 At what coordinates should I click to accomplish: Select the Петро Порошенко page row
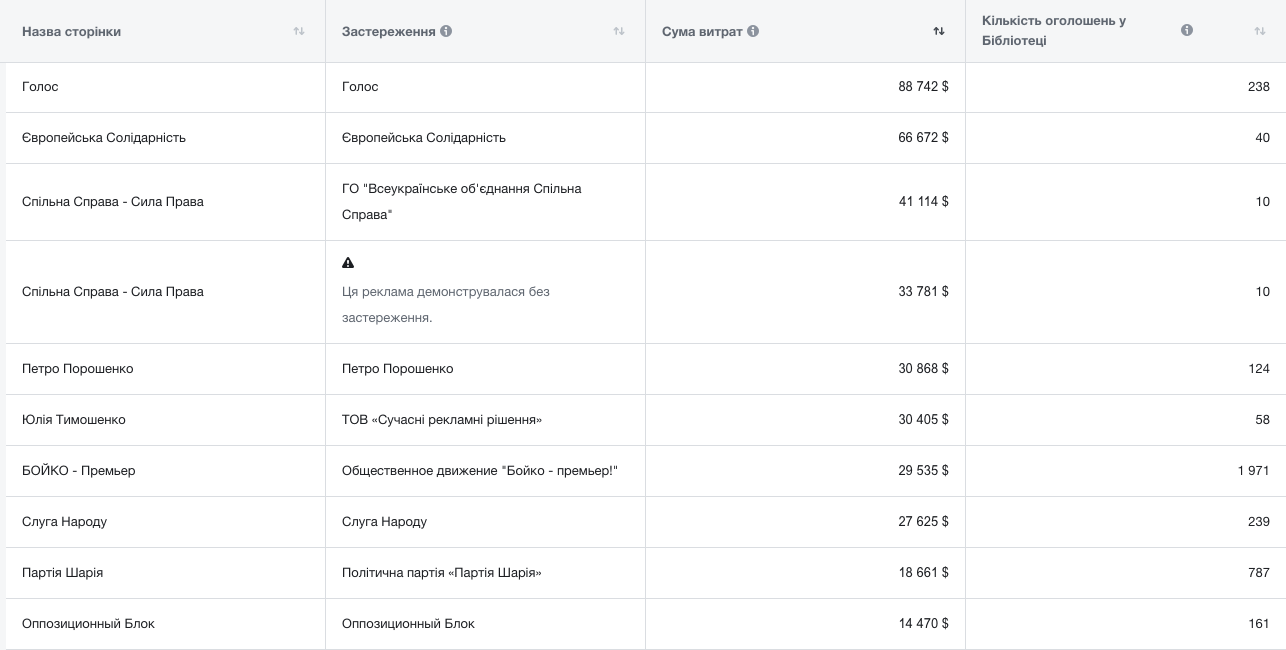point(78,369)
